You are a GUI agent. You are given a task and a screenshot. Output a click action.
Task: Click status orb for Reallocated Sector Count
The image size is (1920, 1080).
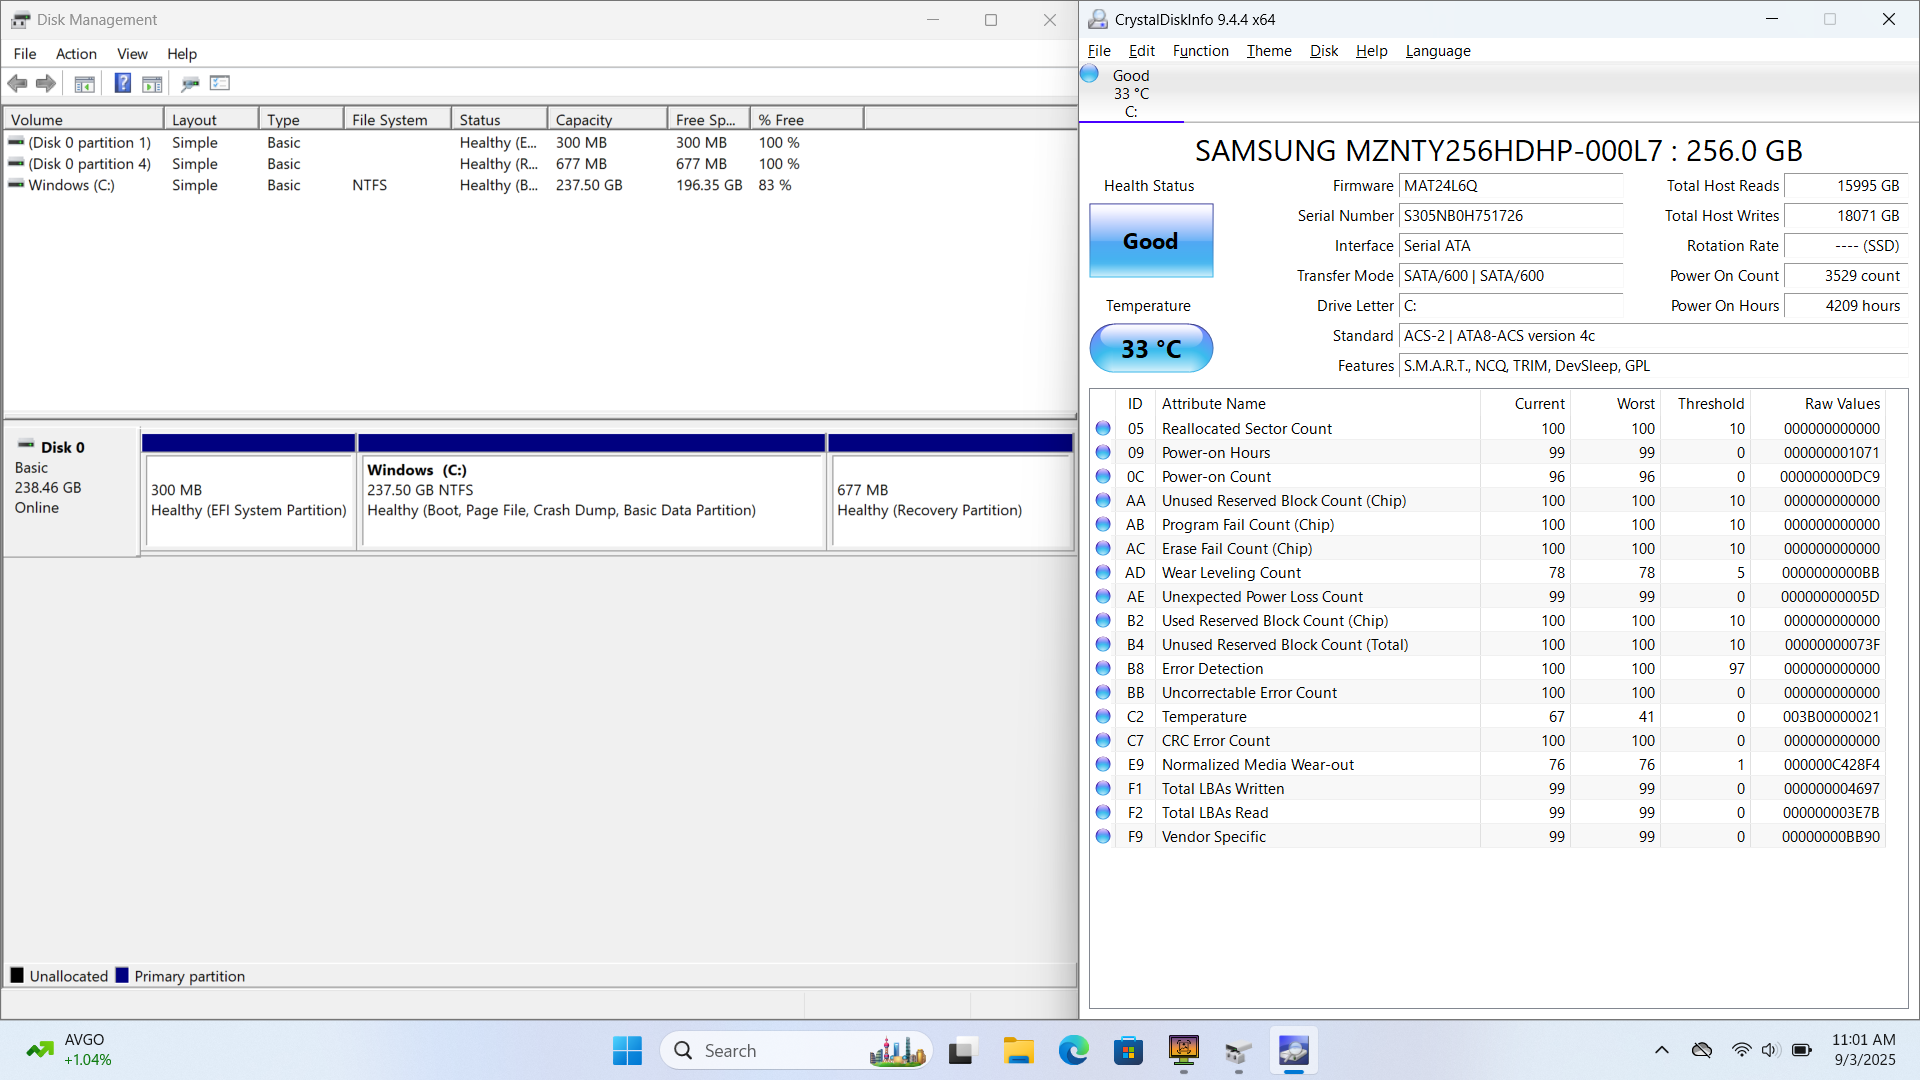click(x=1103, y=428)
